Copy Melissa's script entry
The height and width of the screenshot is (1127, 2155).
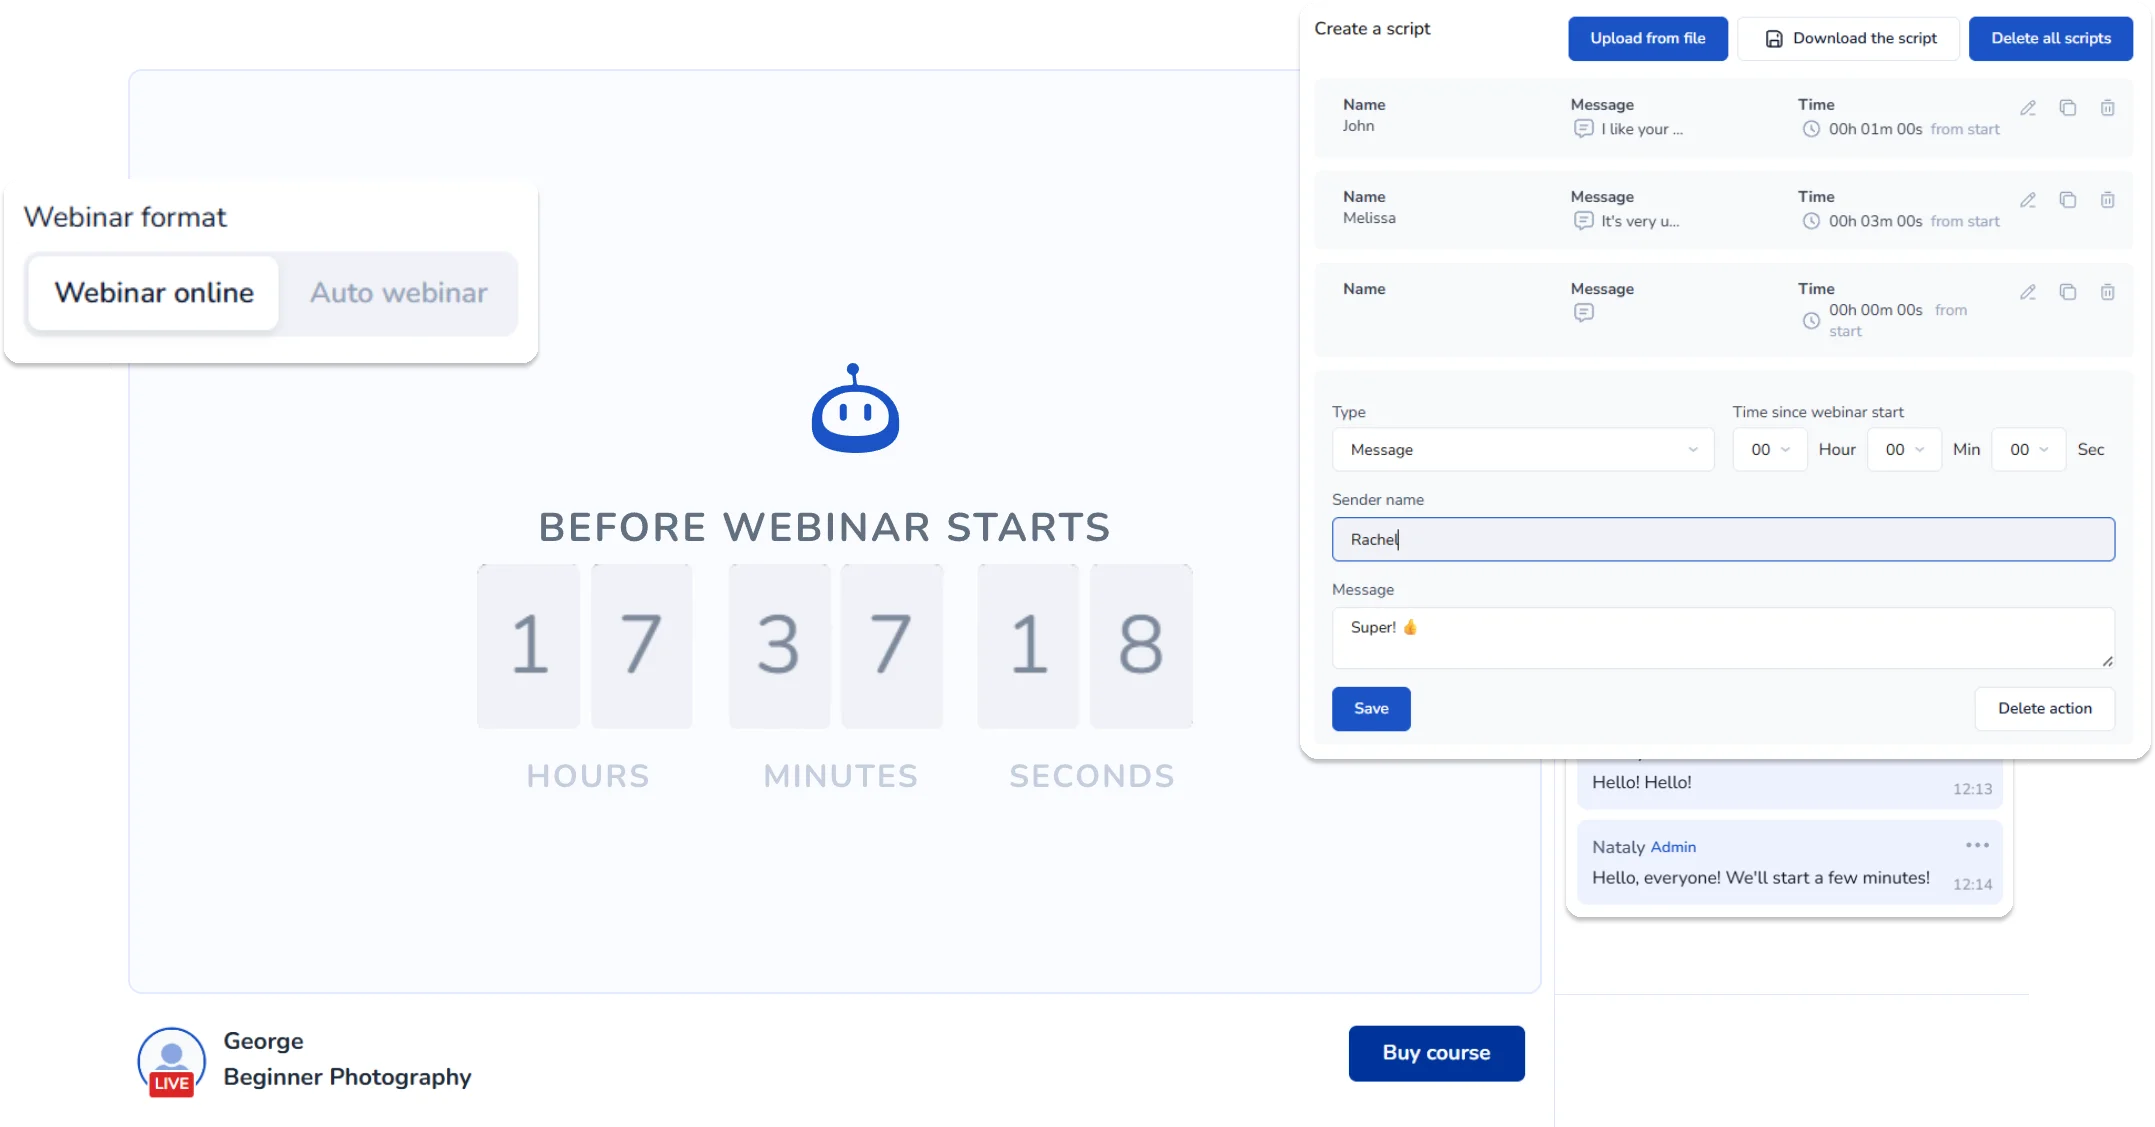(2067, 200)
